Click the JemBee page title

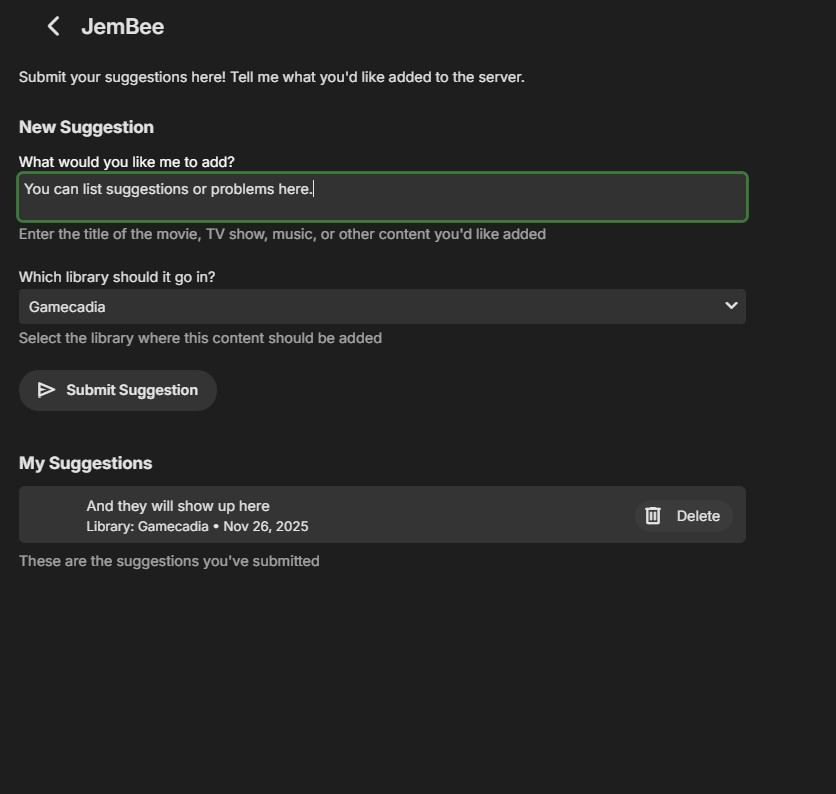(x=122, y=27)
